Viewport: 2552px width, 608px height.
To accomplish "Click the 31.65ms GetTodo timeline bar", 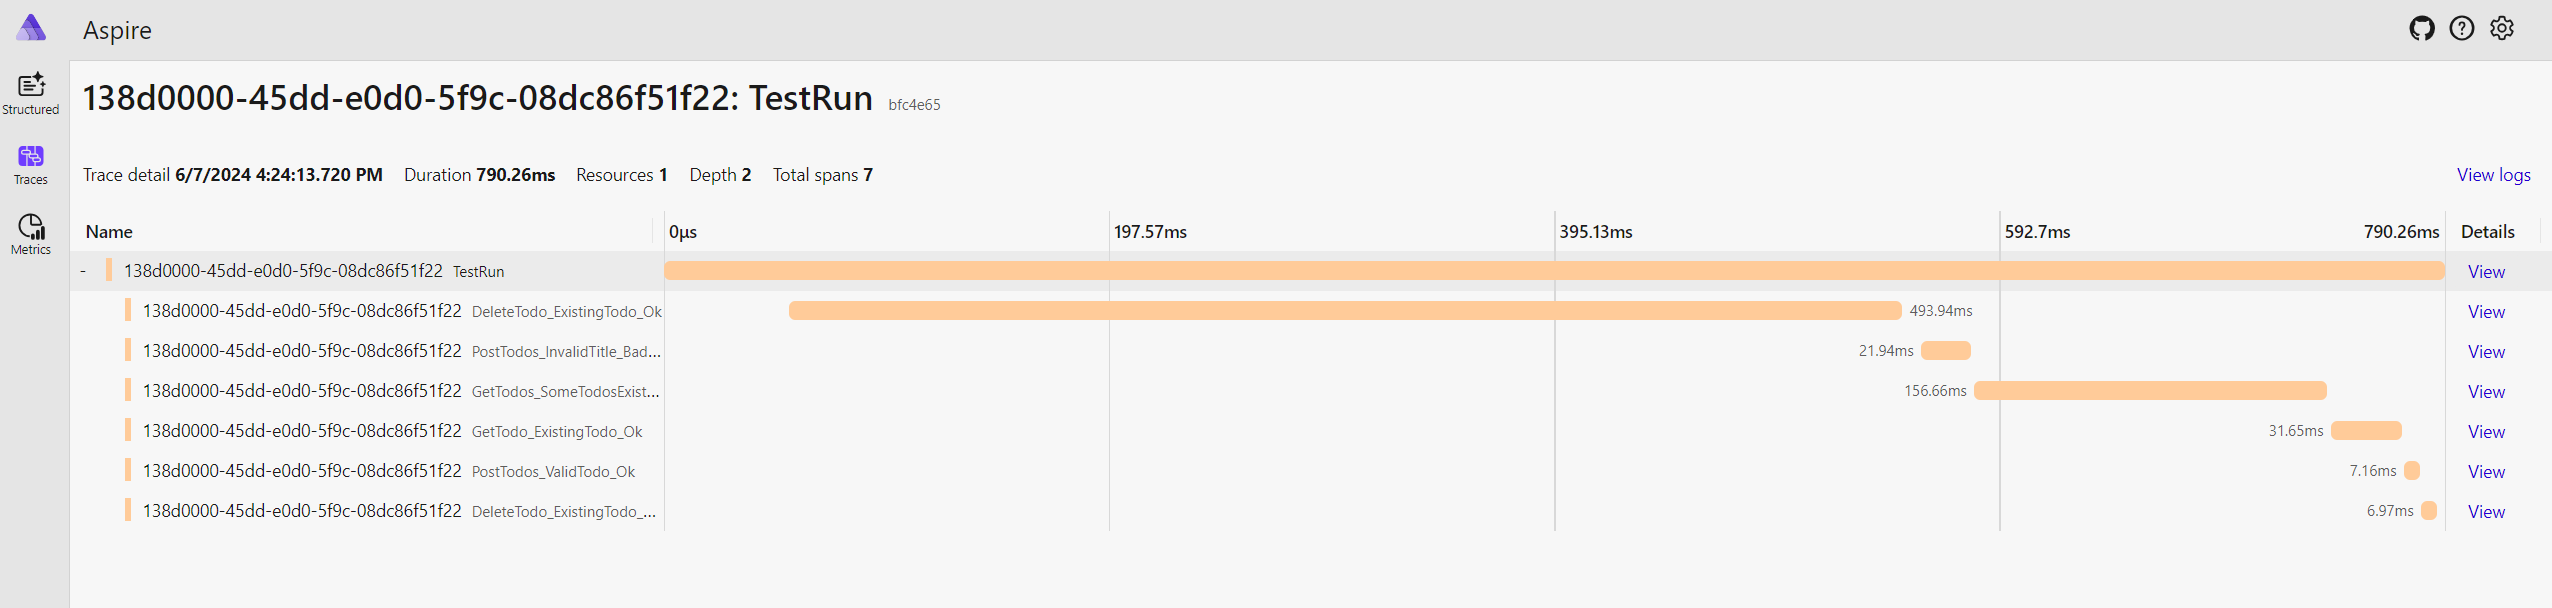I will (2366, 431).
